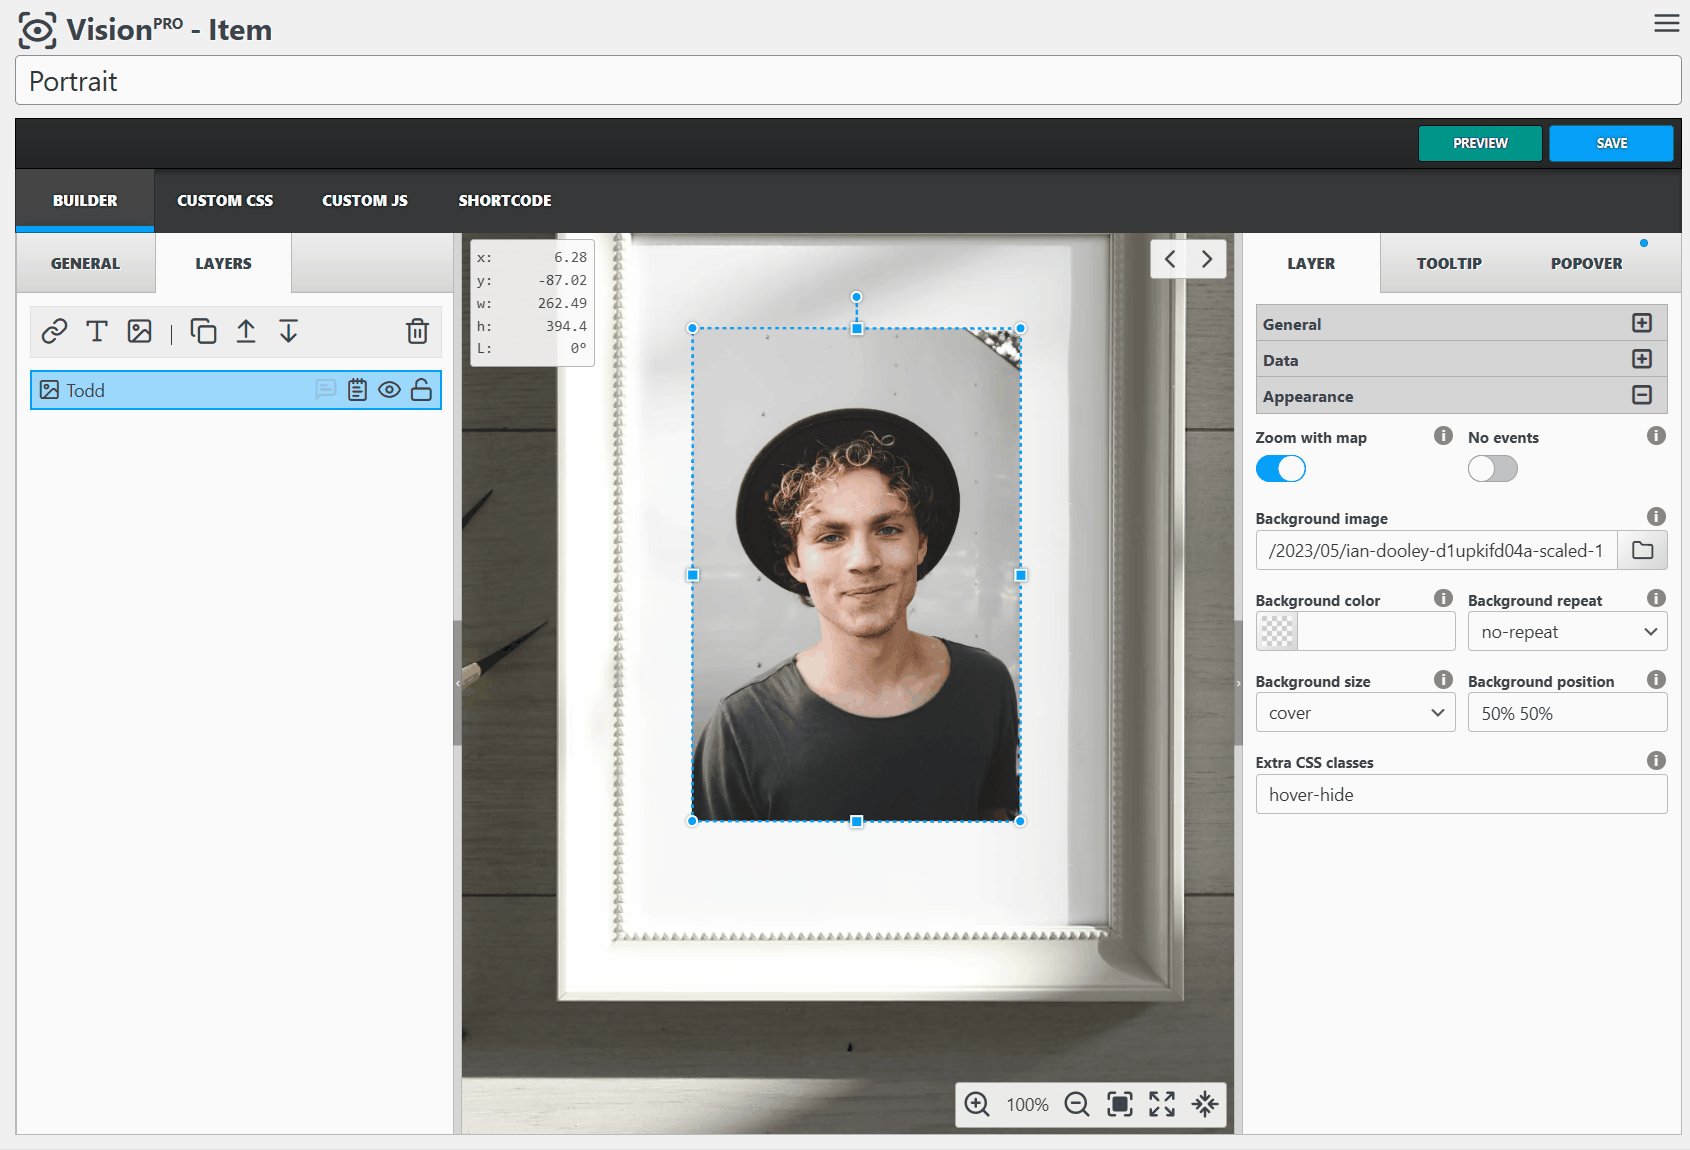Show info for Zoom with map
Screen dimensions: 1690x1150
click(1443, 435)
